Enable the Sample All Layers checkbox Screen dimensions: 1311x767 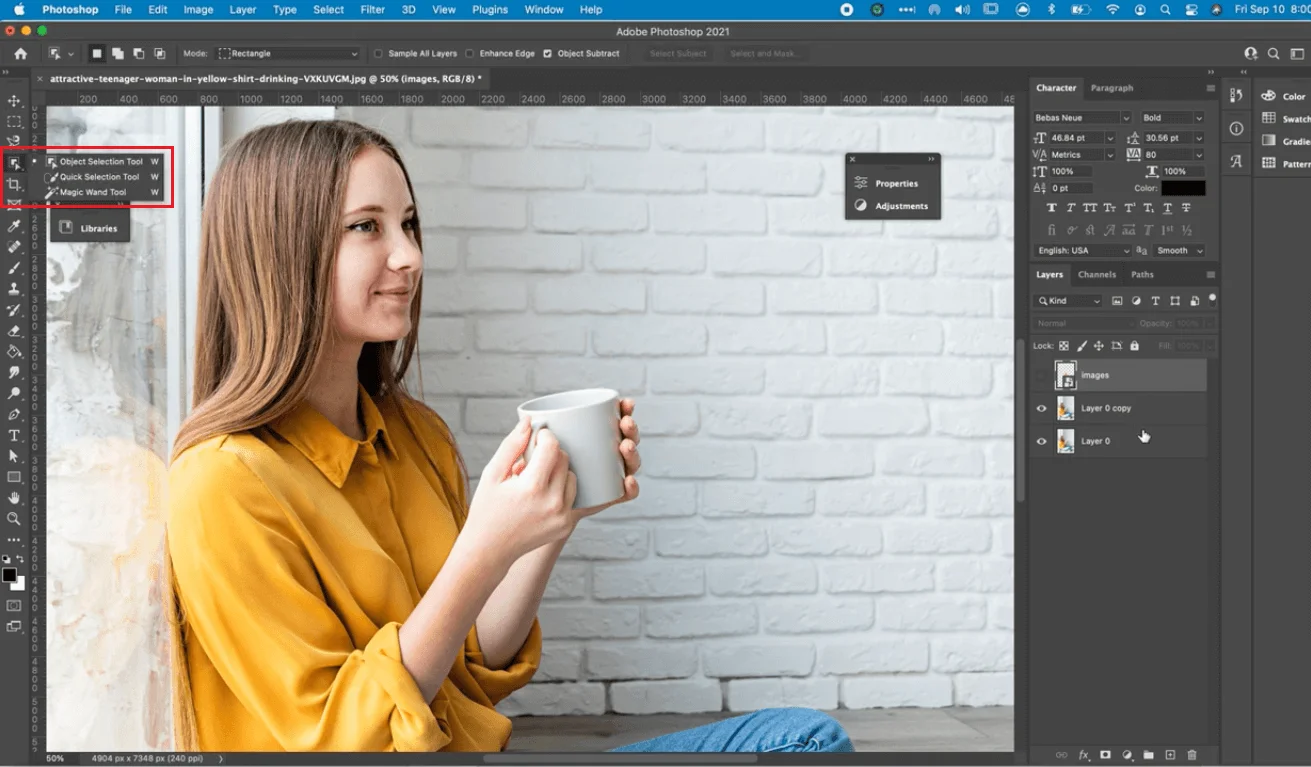pos(376,53)
